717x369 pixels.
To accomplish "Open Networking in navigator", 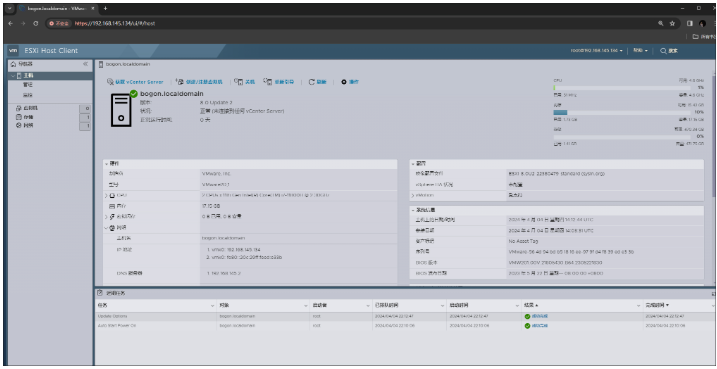I will coord(25,125).
